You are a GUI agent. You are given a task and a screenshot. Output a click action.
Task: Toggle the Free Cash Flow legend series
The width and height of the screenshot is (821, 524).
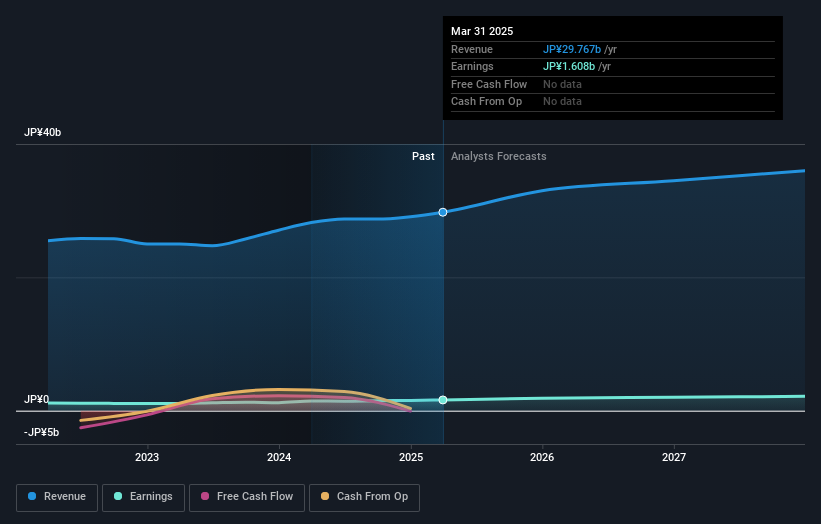coord(247,497)
